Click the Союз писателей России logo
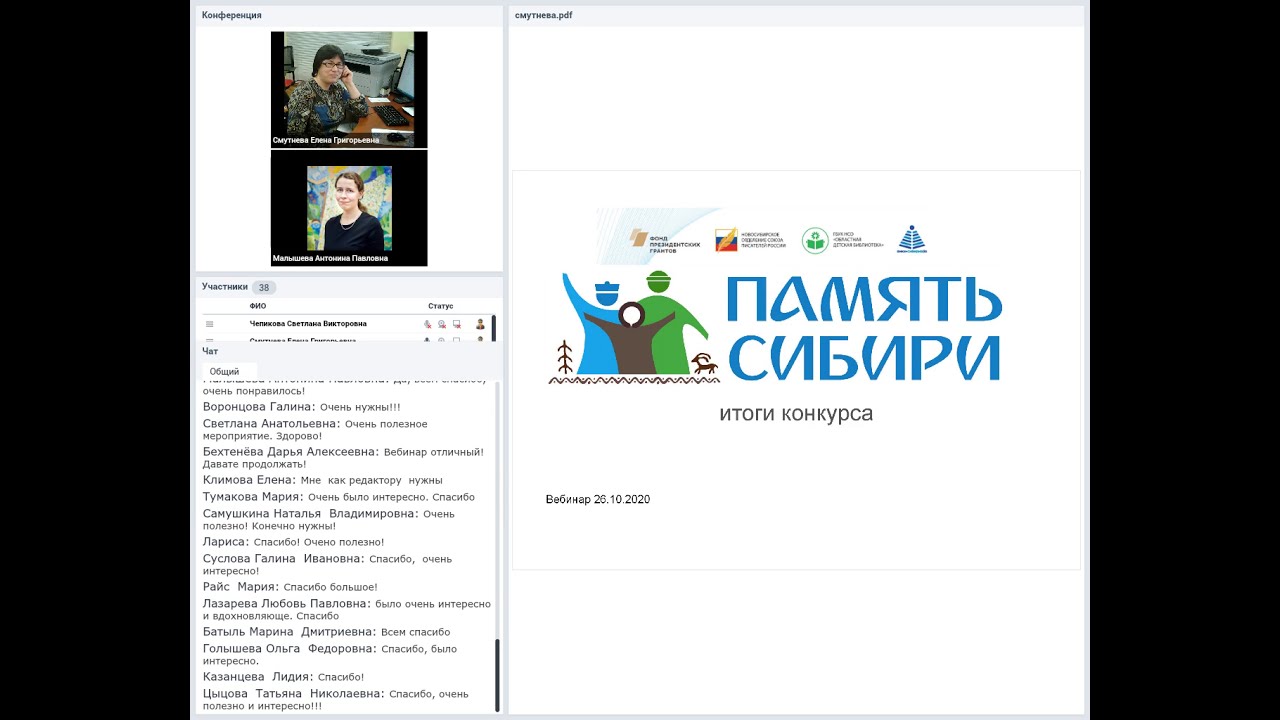This screenshot has height=720, width=1280. click(750, 240)
